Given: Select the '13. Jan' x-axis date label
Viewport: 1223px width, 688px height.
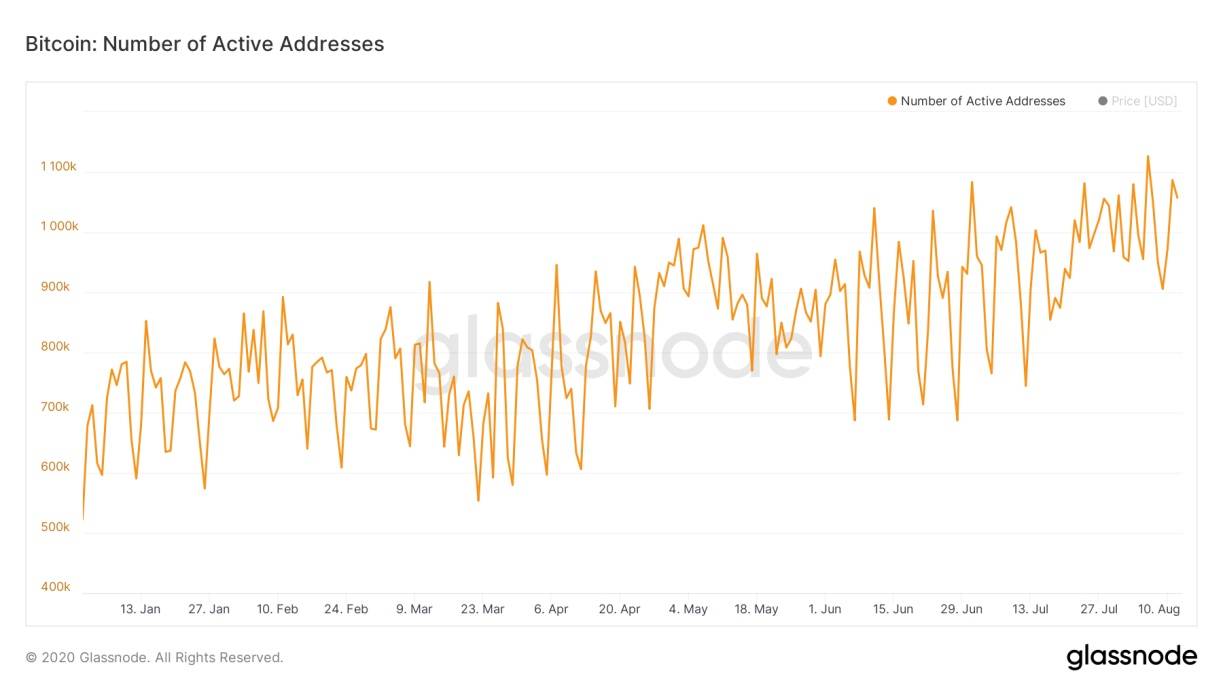Looking at the screenshot, I should [x=140, y=609].
